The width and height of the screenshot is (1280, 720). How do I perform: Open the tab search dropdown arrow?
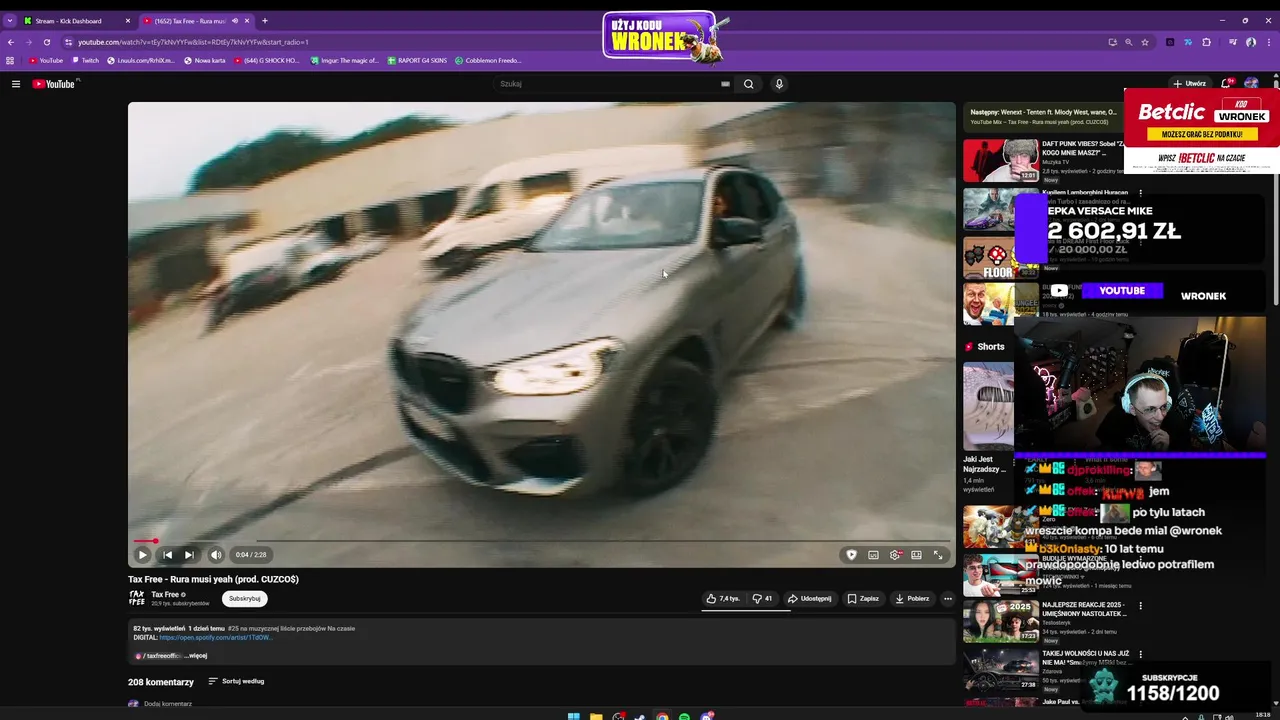(x=9, y=21)
